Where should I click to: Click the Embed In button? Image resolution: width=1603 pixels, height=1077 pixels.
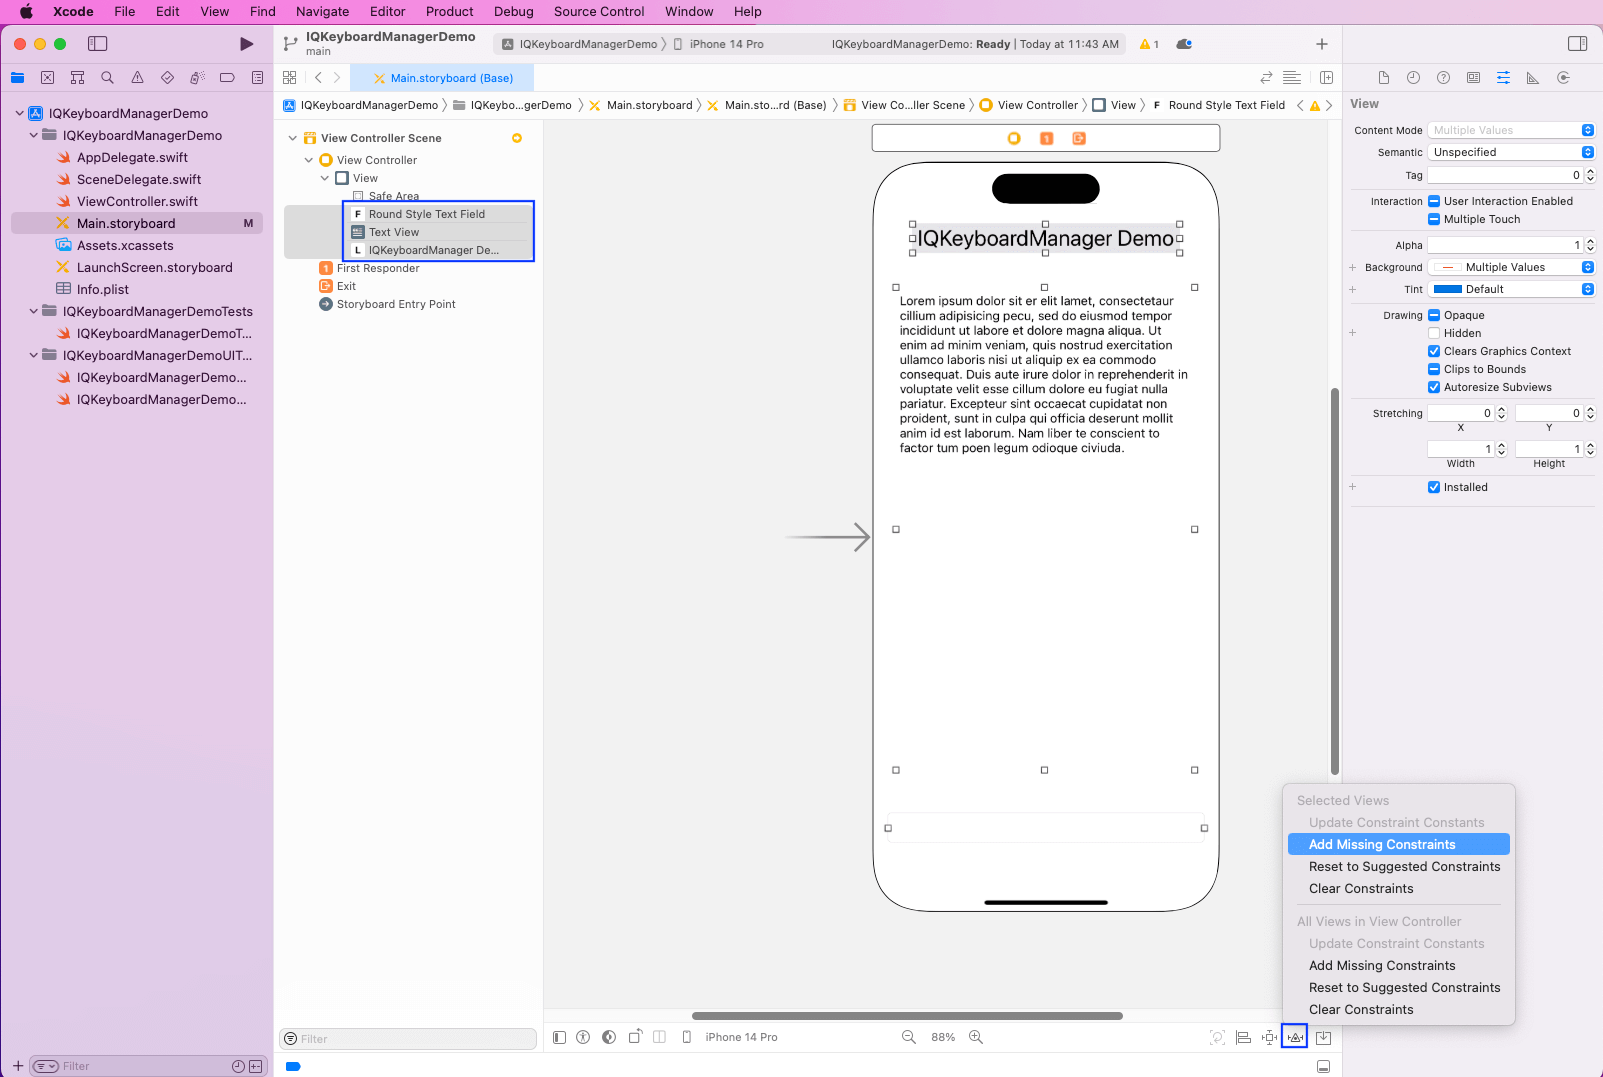click(1323, 1037)
